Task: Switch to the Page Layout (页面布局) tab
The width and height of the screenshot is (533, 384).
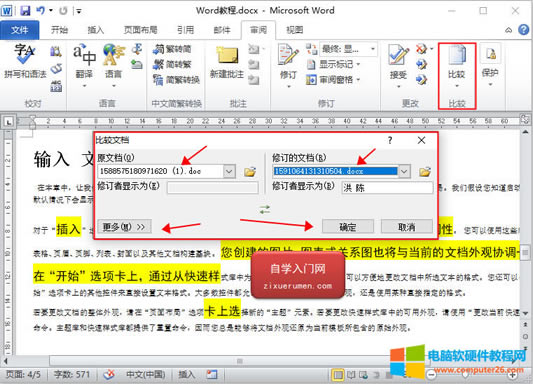Action: 140,30
